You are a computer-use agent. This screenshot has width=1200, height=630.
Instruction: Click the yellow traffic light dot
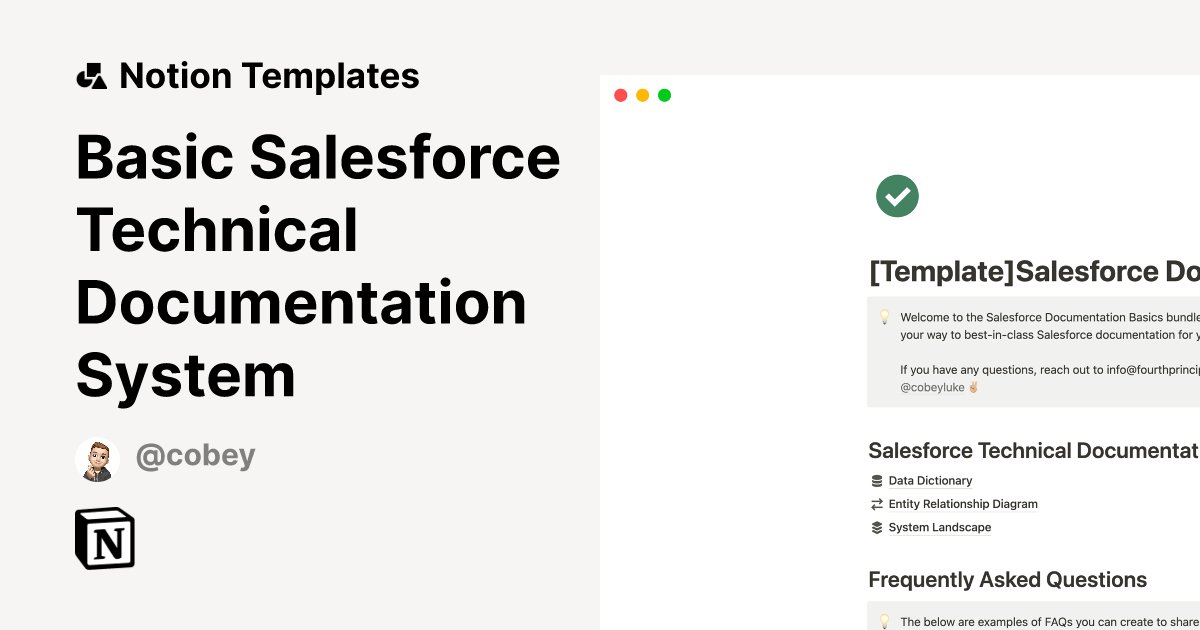pyautogui.click(x=642, y=95)
